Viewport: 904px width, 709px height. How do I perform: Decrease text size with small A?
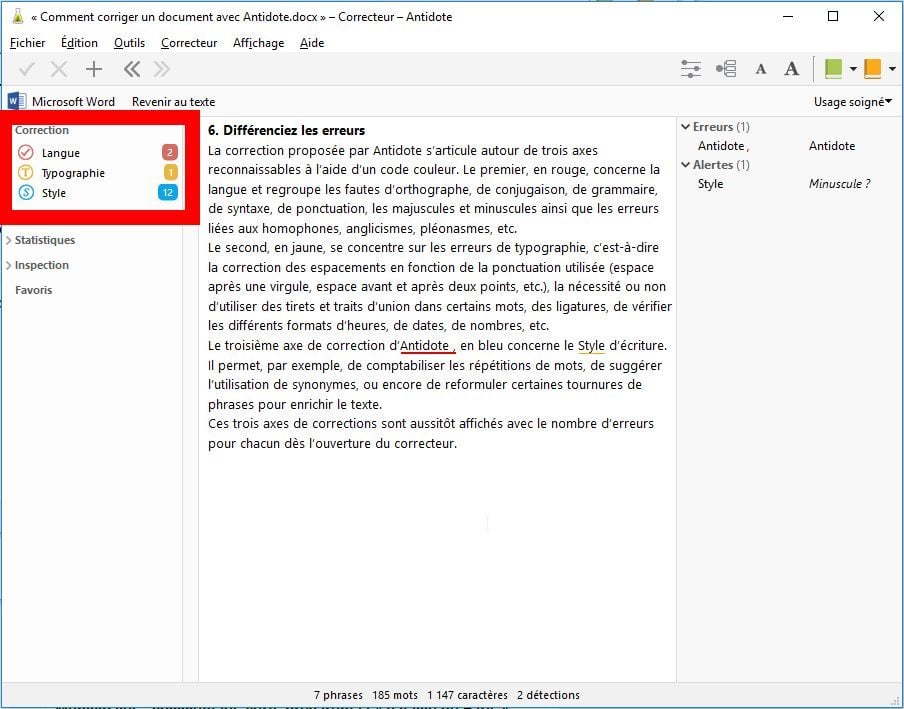(x=761, y=70)
